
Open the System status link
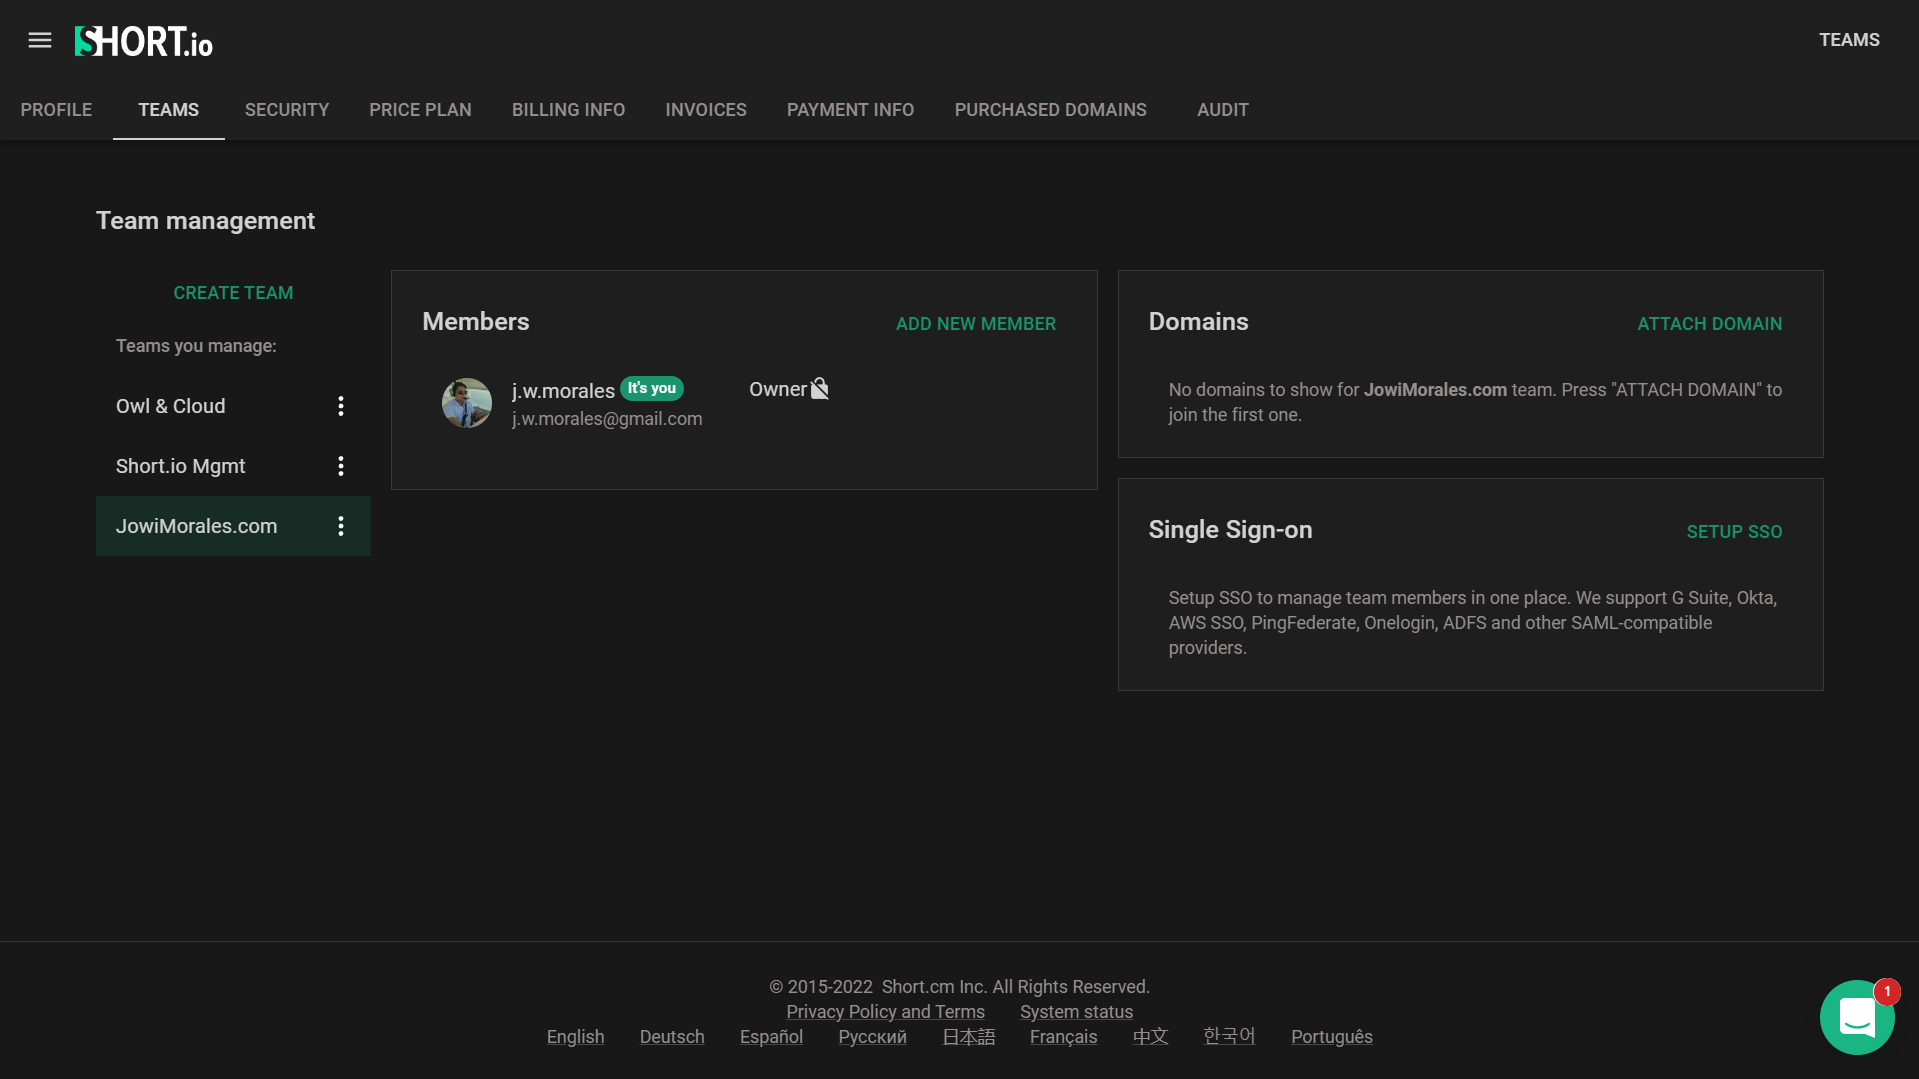click(1076, 1012)
